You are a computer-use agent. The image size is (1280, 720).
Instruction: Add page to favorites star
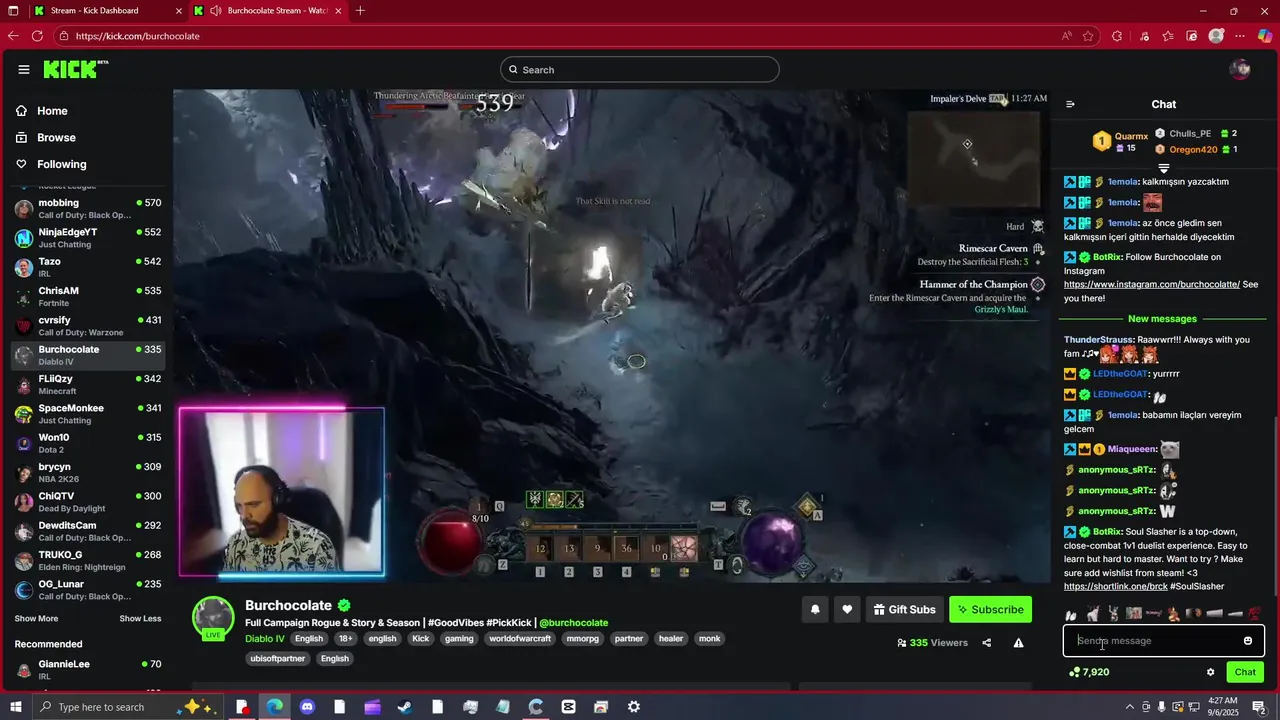click(1088, 36)
